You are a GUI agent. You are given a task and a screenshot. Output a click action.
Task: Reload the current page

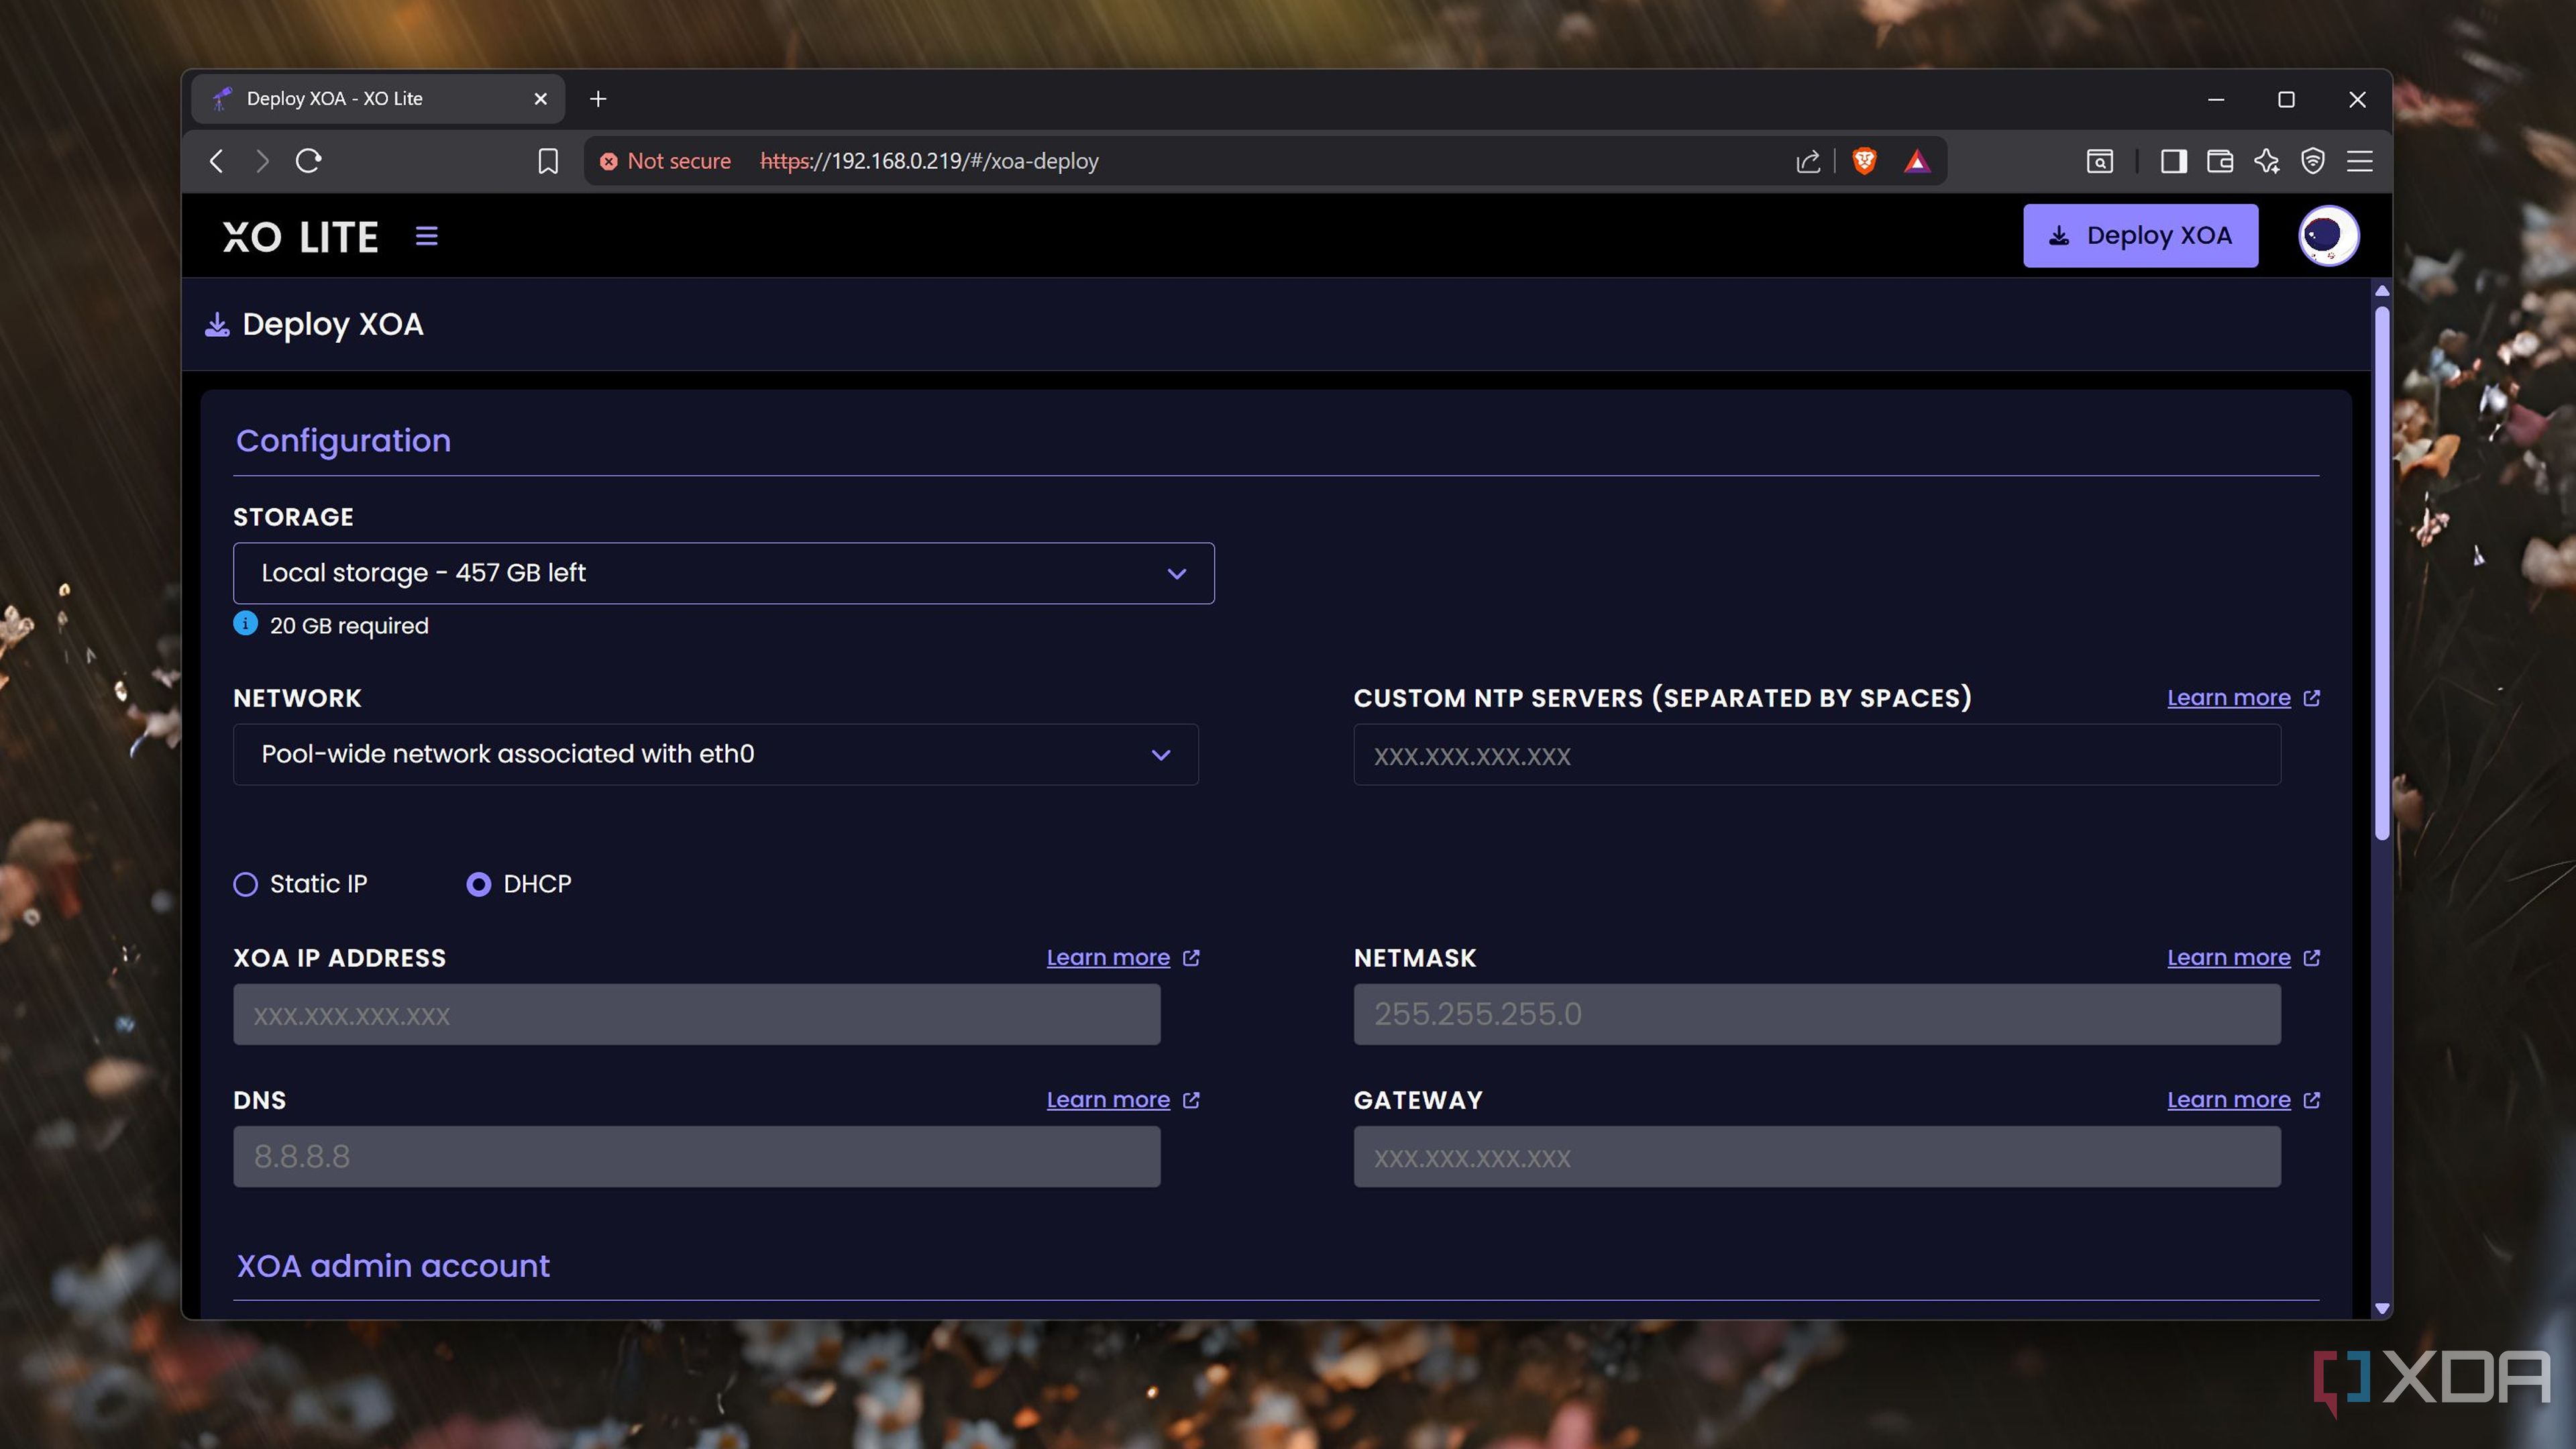308,161
